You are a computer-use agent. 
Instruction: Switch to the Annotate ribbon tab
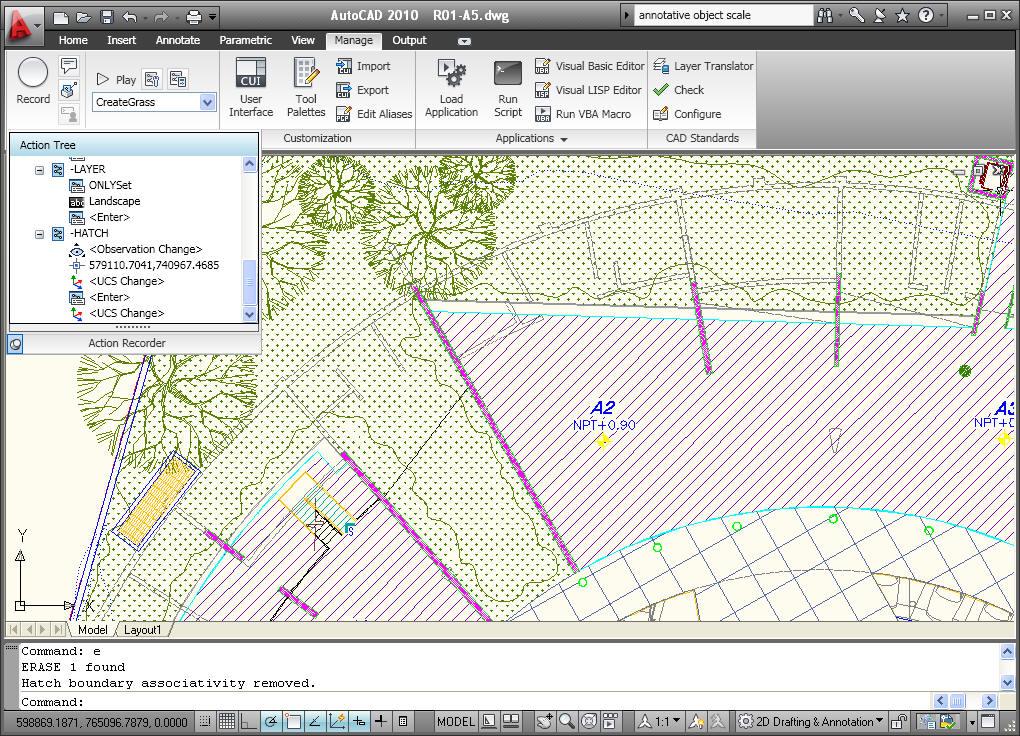click(x=178, y=40)
